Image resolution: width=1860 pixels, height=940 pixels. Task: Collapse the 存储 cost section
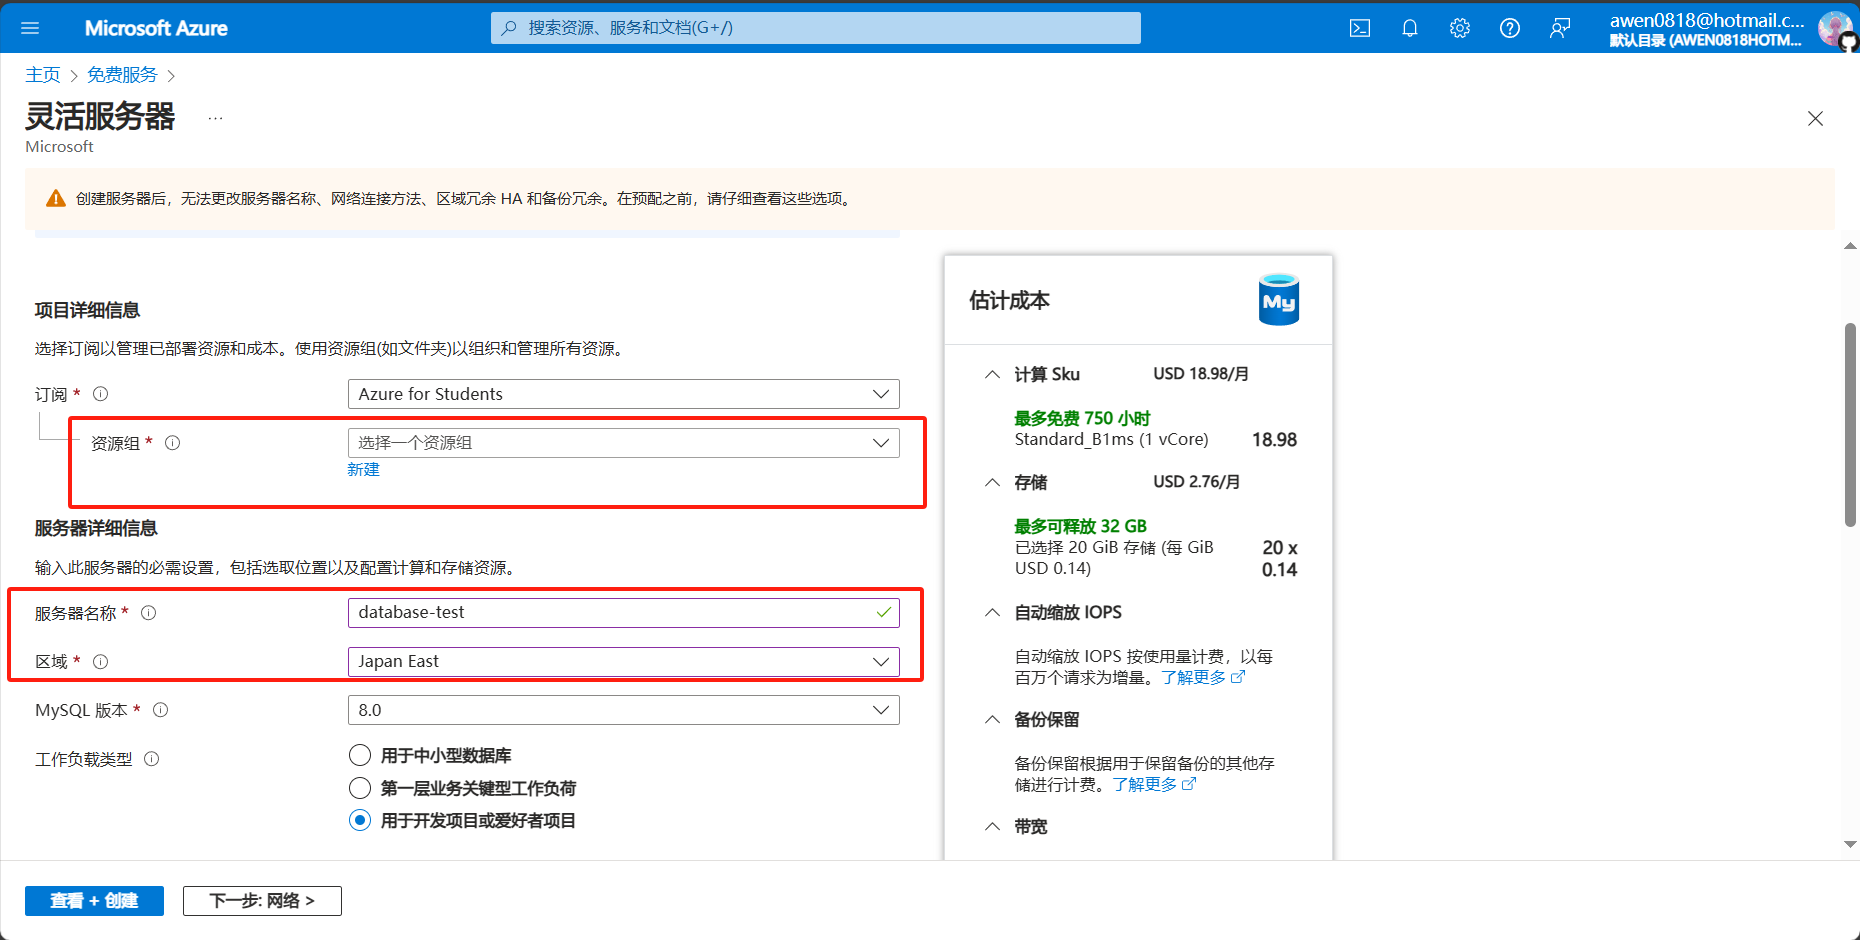[x=992, y=482]
